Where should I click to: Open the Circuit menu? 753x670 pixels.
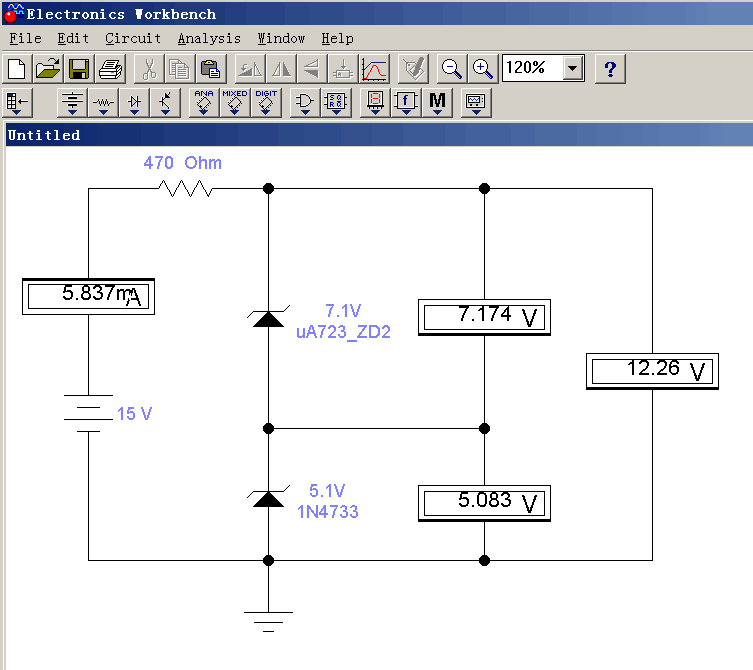point(133,38)
